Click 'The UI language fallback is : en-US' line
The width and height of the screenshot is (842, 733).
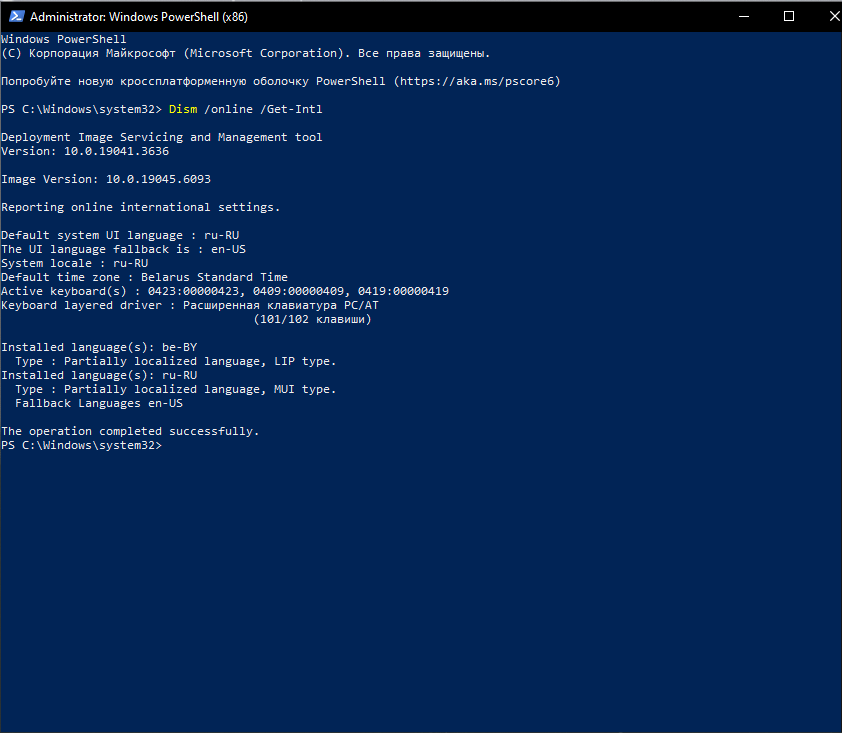pos(124,249)
